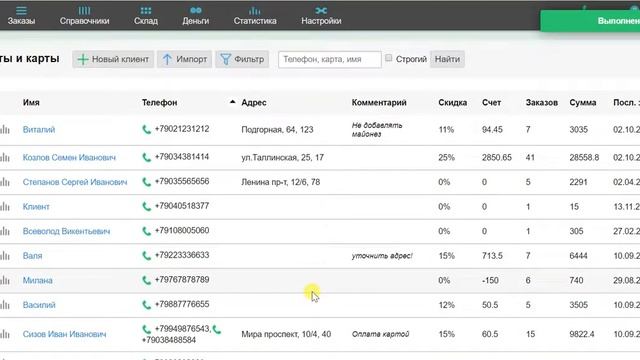This screenshot has width=640, height=360.
Task: Open statistics icon for Клиент row
Action: (x=5, y=207)
